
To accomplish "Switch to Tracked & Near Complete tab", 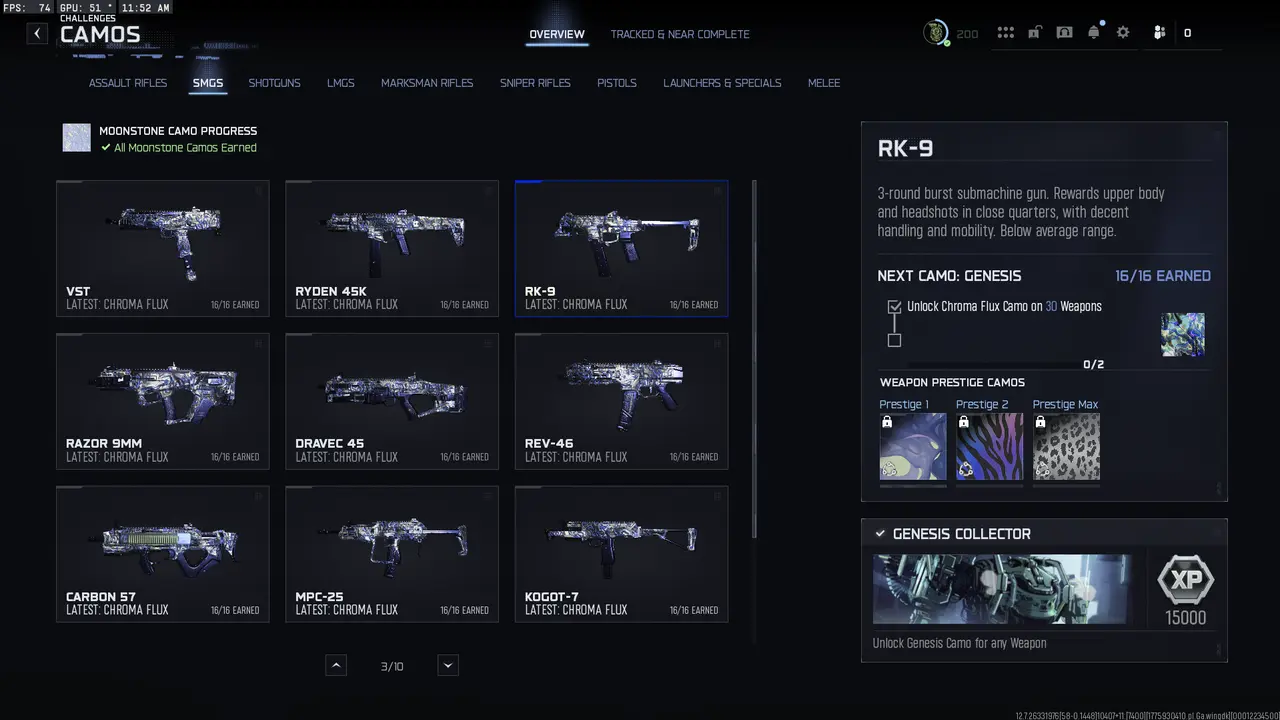I will click(680, 34).
